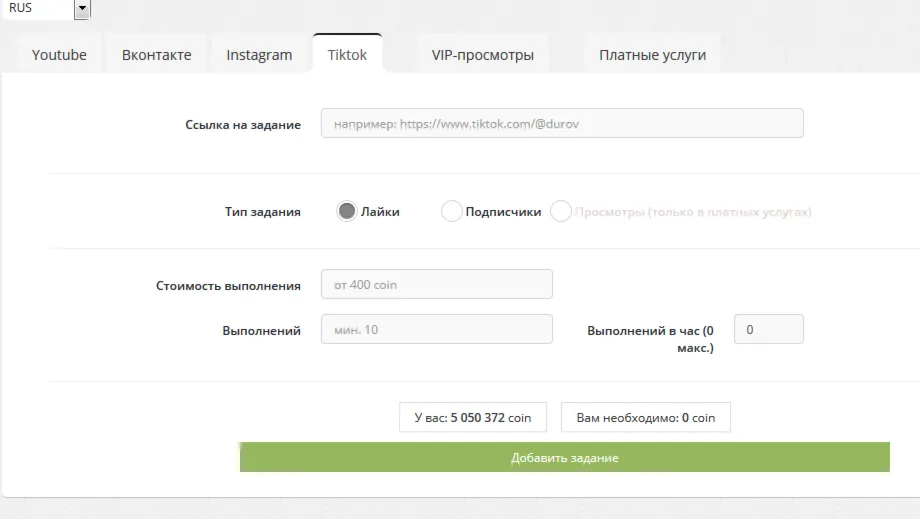Click the Tiktok tab
This screenshot has width=920, height=519.
click(347, 55)
